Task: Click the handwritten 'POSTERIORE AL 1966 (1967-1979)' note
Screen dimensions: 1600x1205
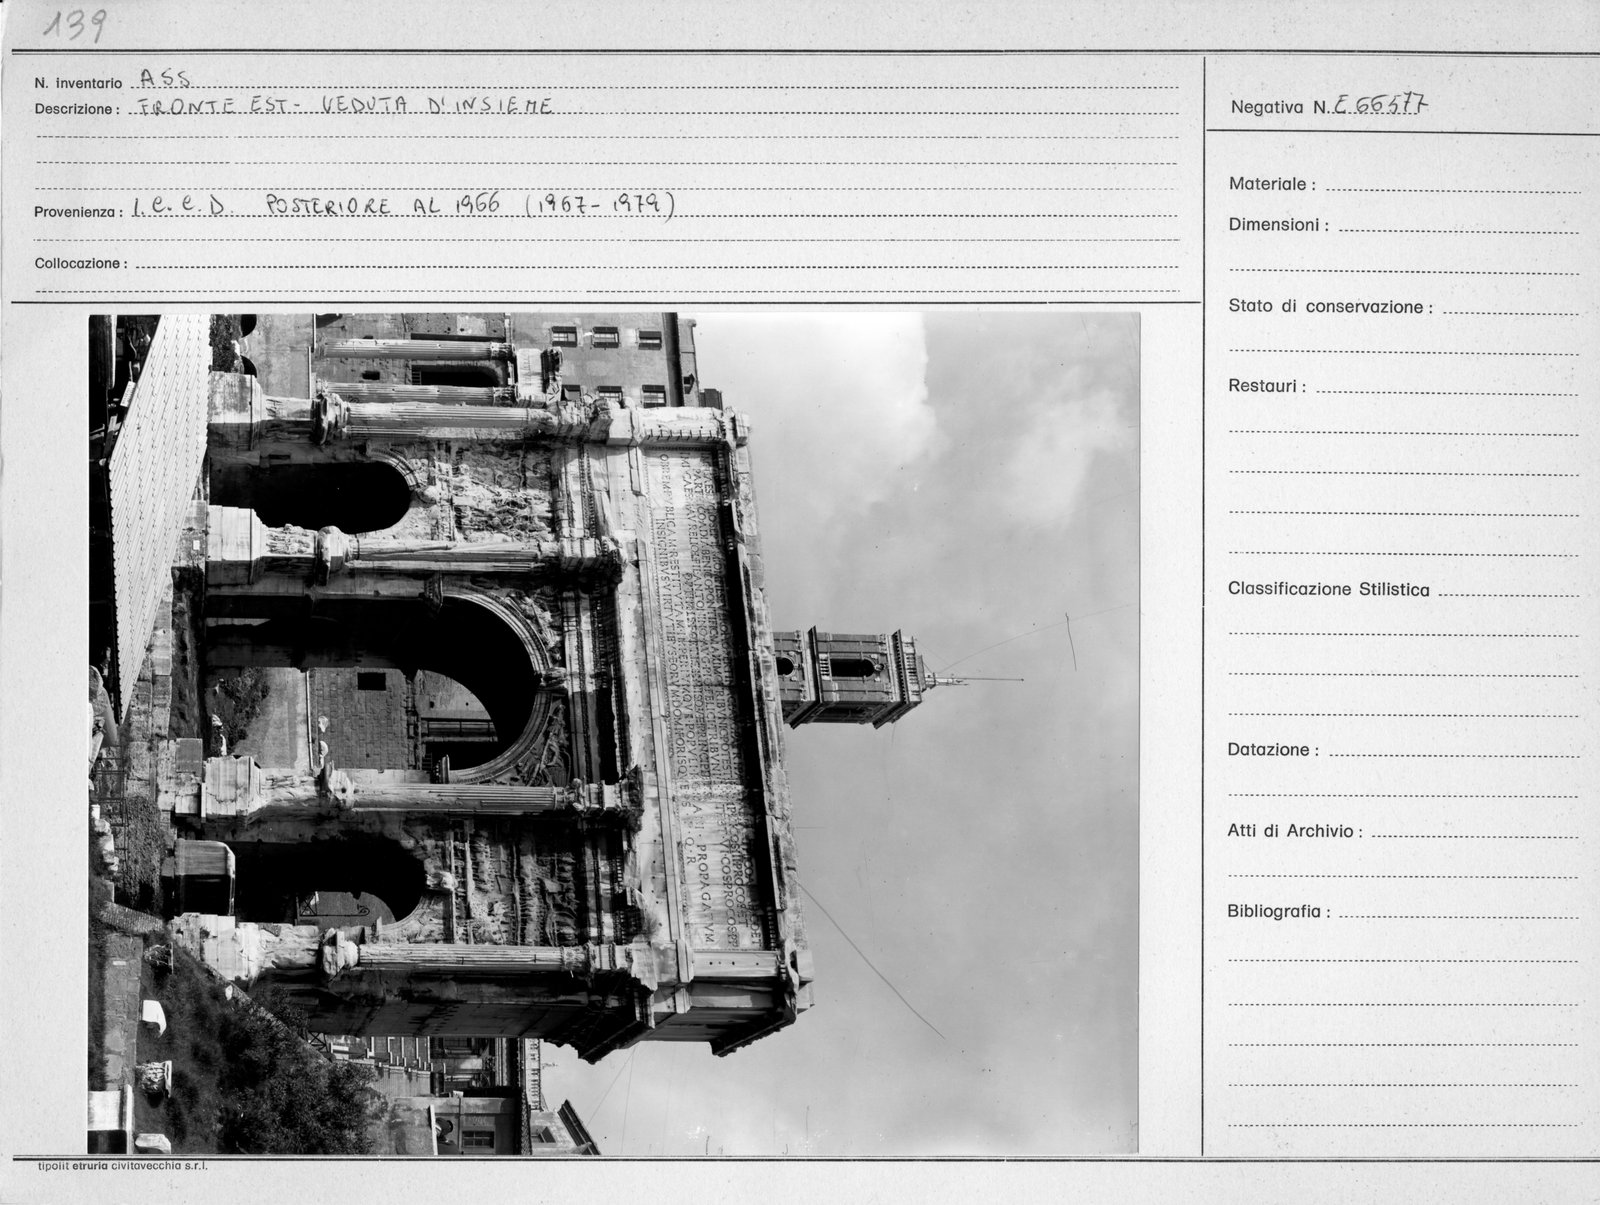Action: (x=469, y=205)
